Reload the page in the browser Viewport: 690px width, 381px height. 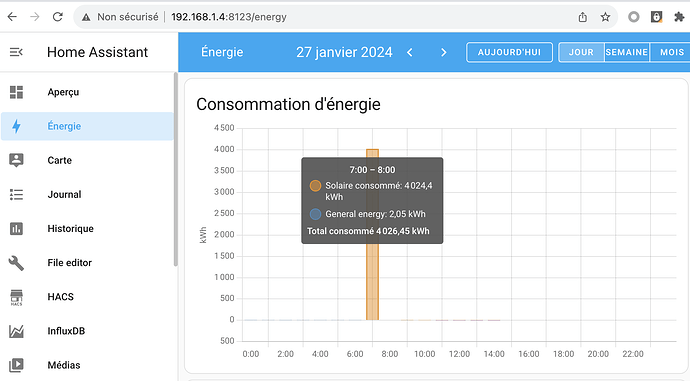click(58, 17)
